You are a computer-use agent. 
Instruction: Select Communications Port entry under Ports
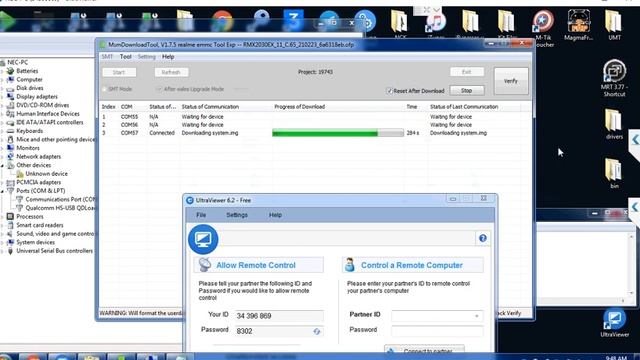pos(60,200)
